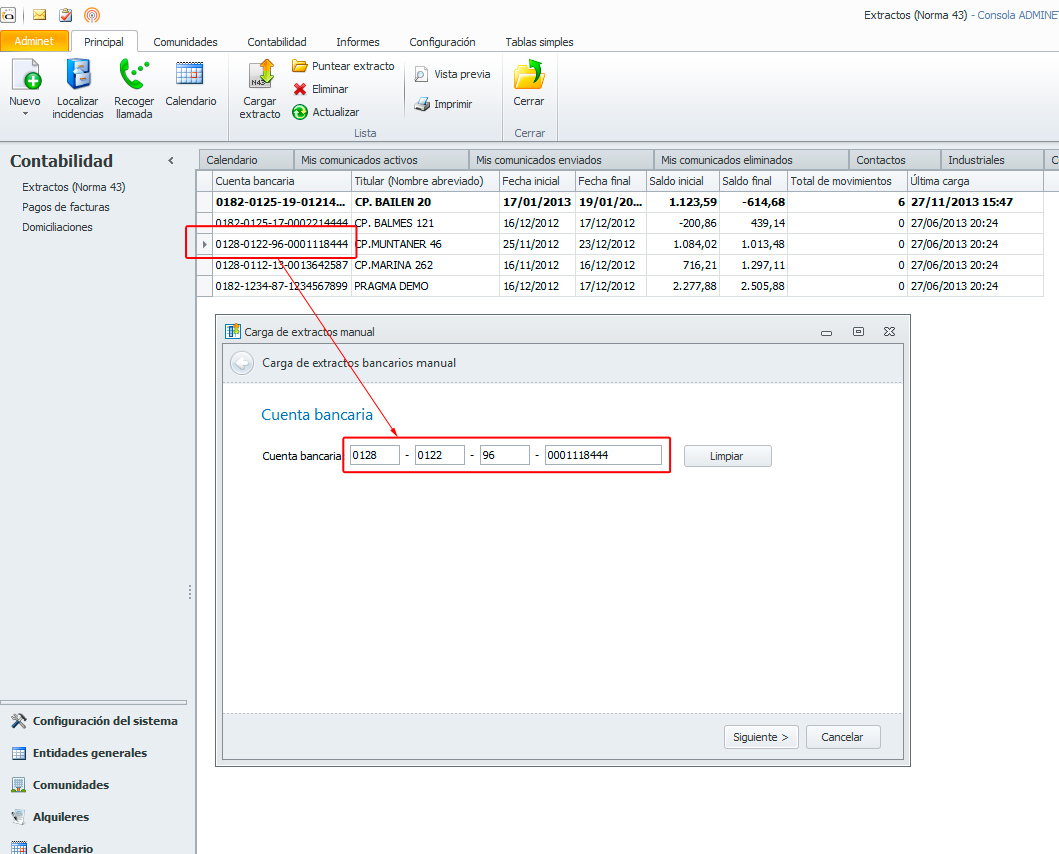
Task: Click Recoger llamada phone icon
Action: click(x=133, y=76)
